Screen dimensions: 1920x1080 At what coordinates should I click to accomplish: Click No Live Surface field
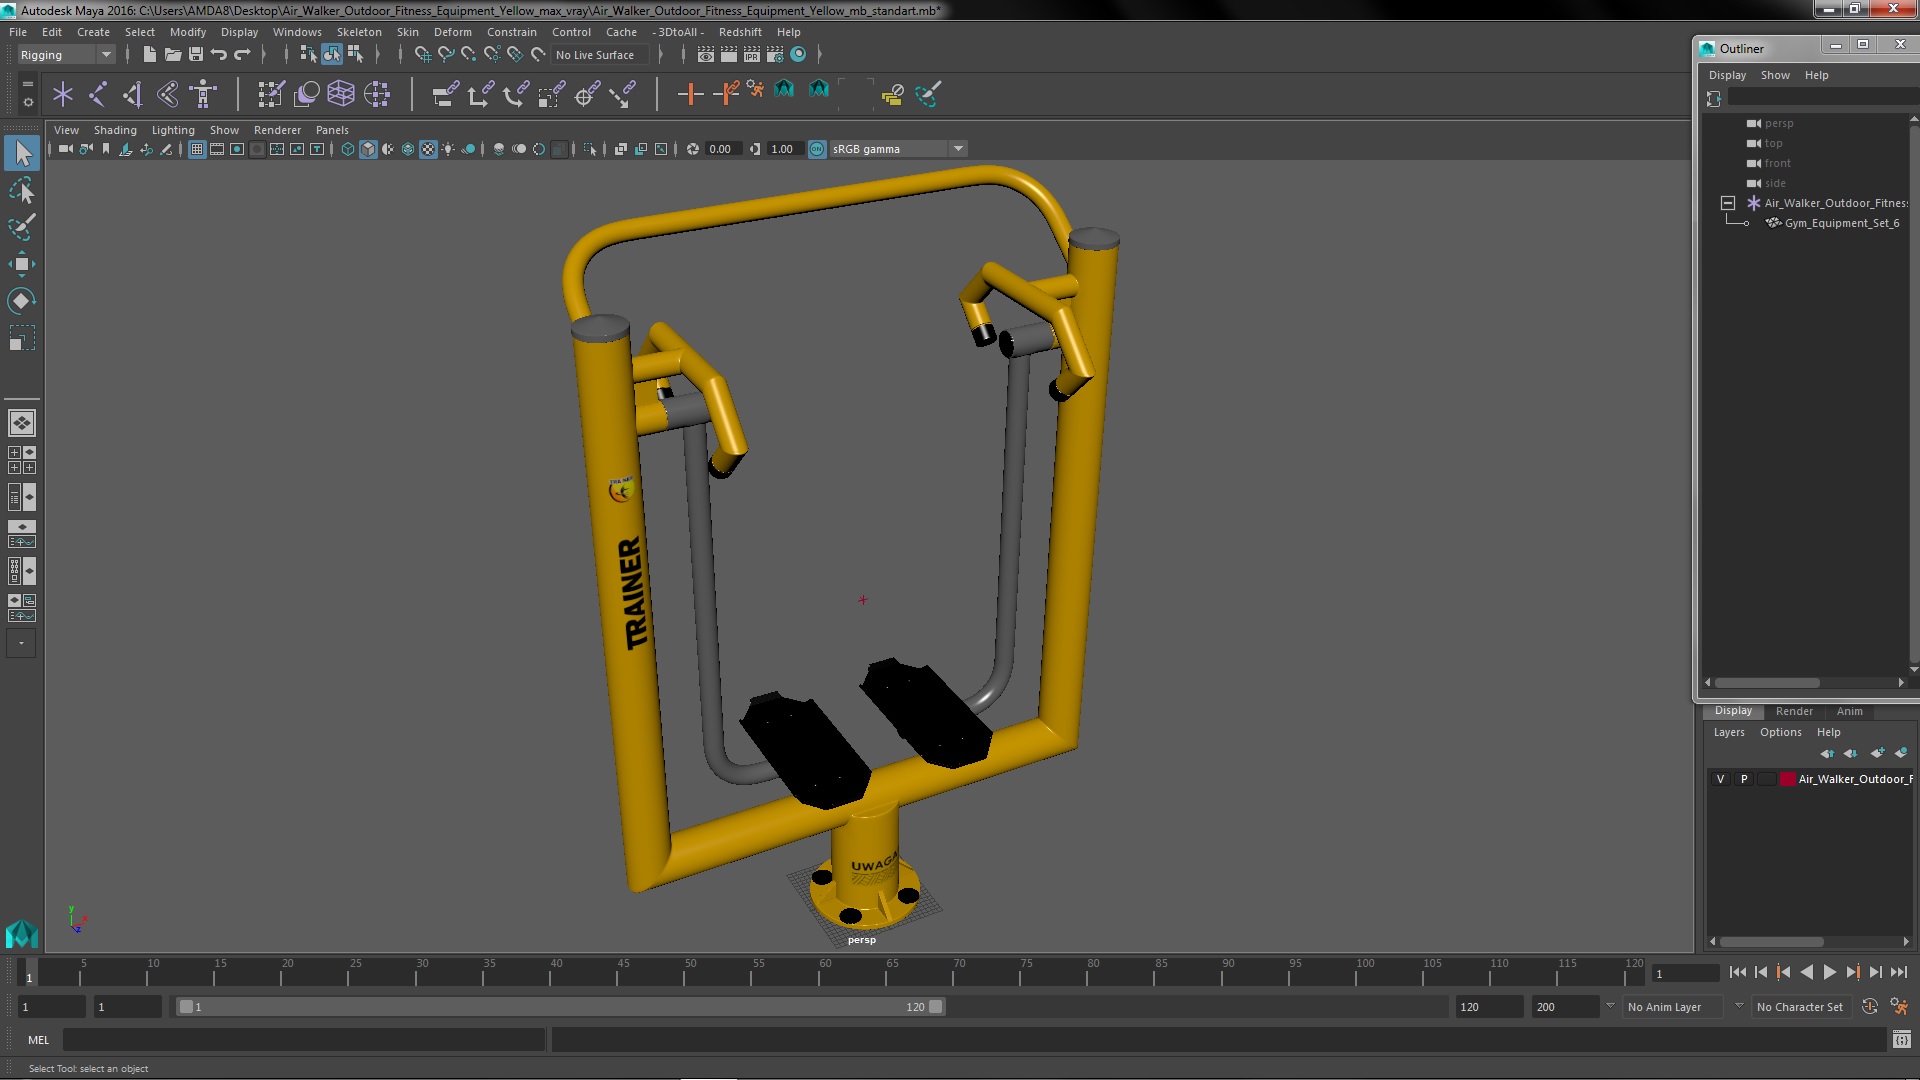click(598, 55)
